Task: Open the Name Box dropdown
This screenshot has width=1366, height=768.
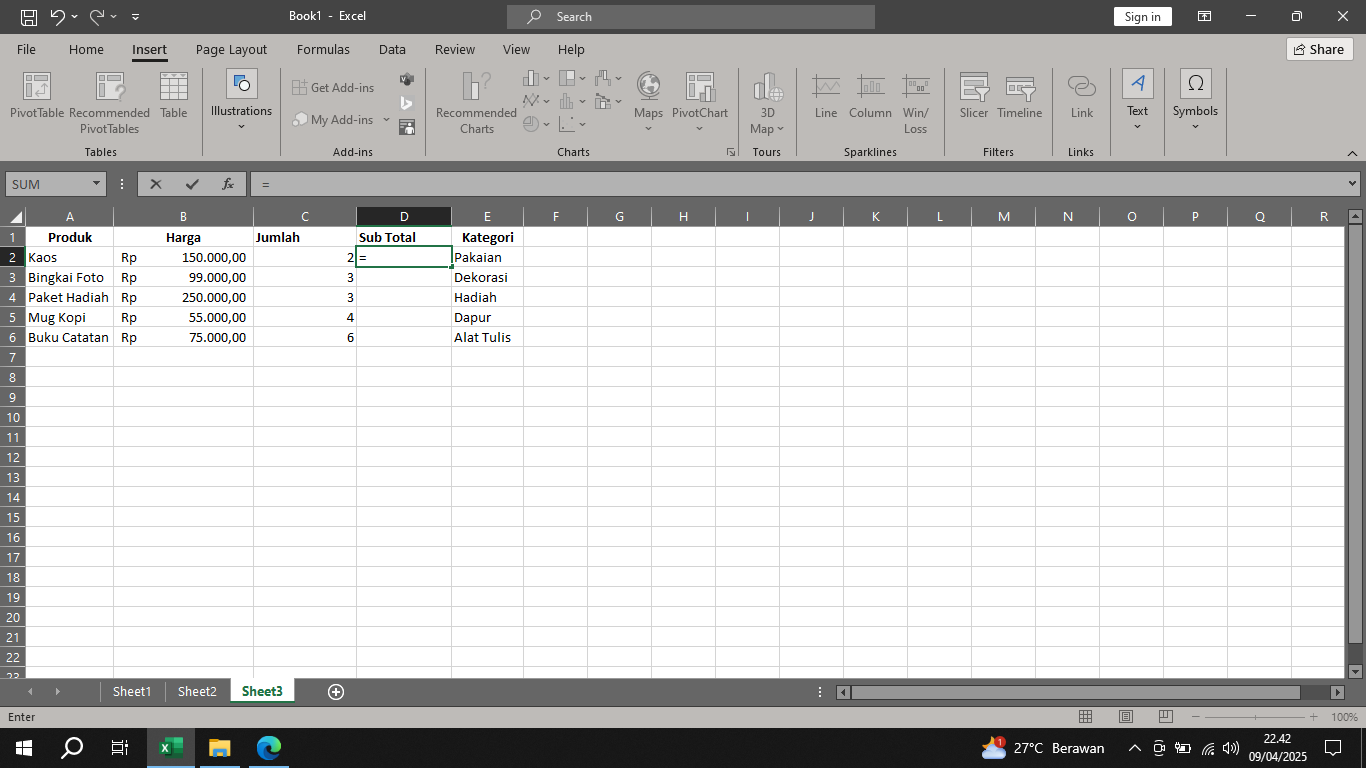Action: coord(93,183)
